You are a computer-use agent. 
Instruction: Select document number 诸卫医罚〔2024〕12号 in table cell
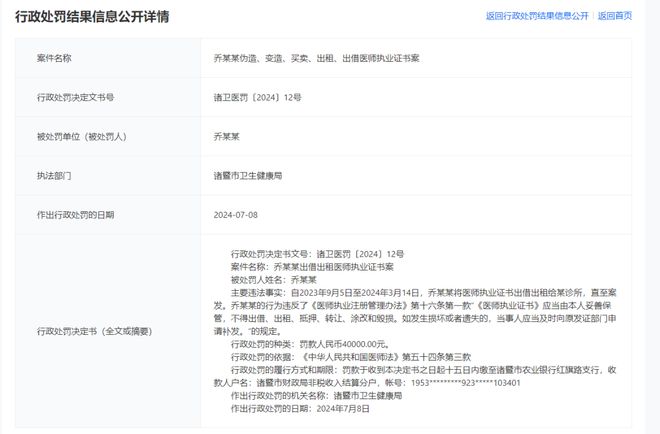pyautogui.click(x=258, y=97)
